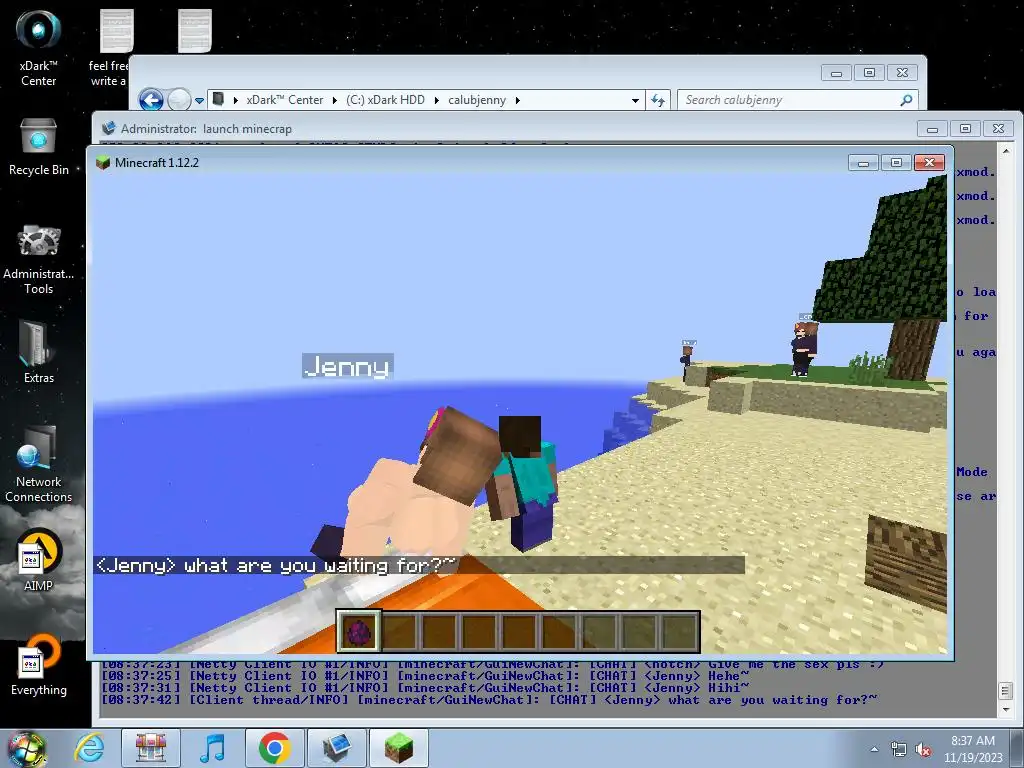Image resolution: width=1024 pixels, height=768 pixels.
Task: Click the Windows Start orb
Action: point(27,748)
